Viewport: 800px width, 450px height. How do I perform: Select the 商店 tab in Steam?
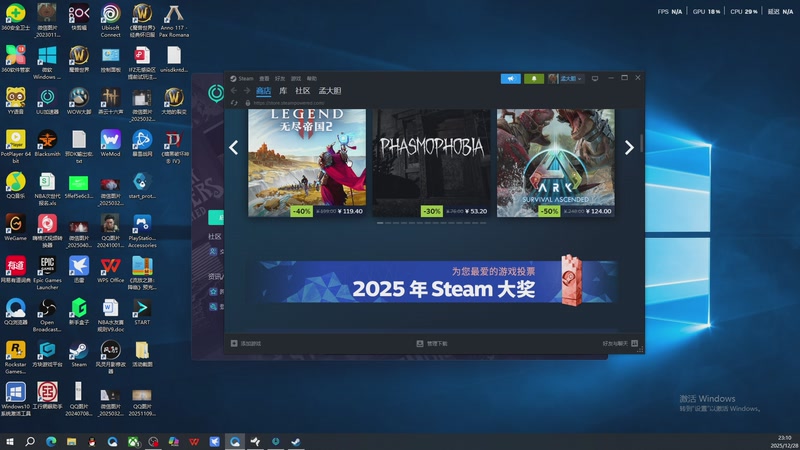(263, 91)
